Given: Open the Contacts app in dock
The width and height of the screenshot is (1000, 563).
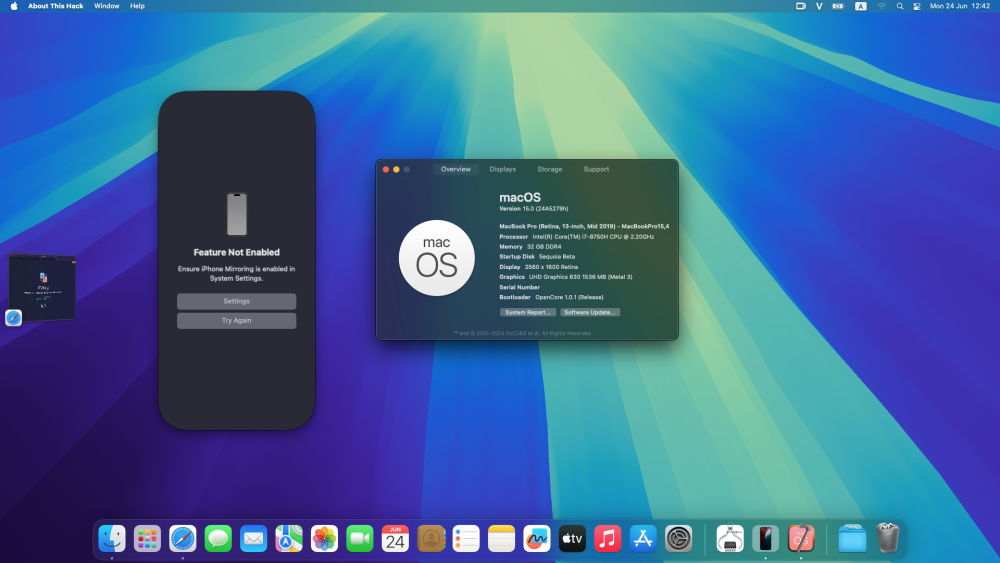Looking at the screenshot, I should [430, 539].
